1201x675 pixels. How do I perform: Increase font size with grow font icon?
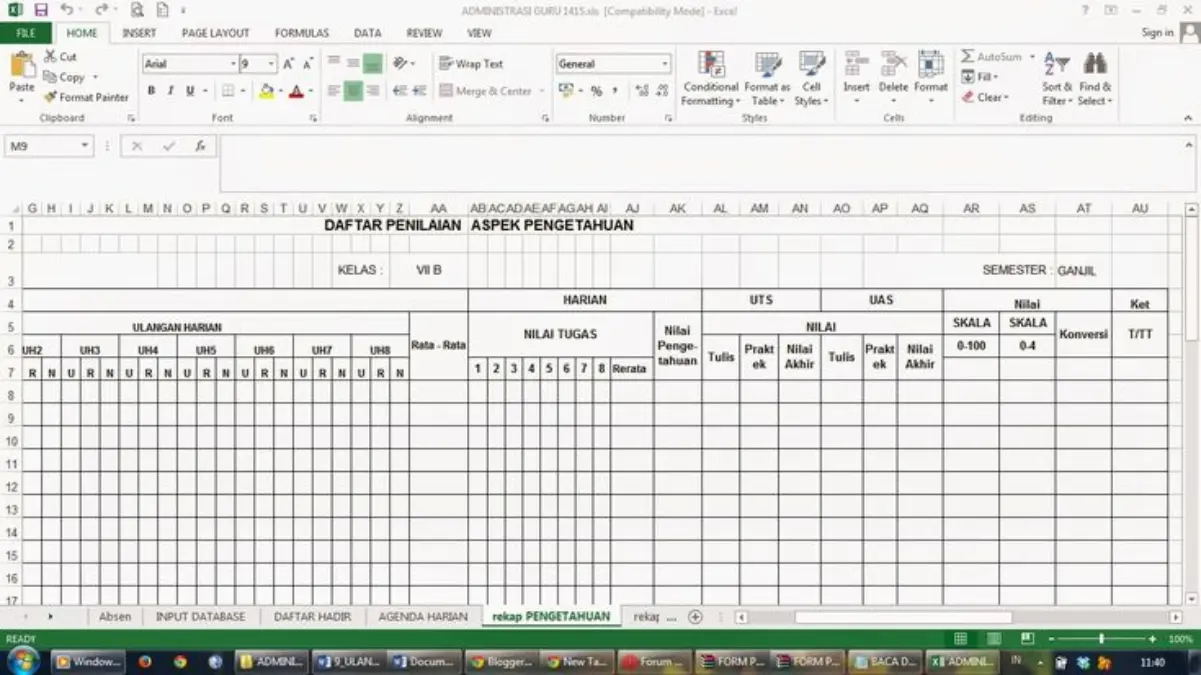[x=288, y=64]
